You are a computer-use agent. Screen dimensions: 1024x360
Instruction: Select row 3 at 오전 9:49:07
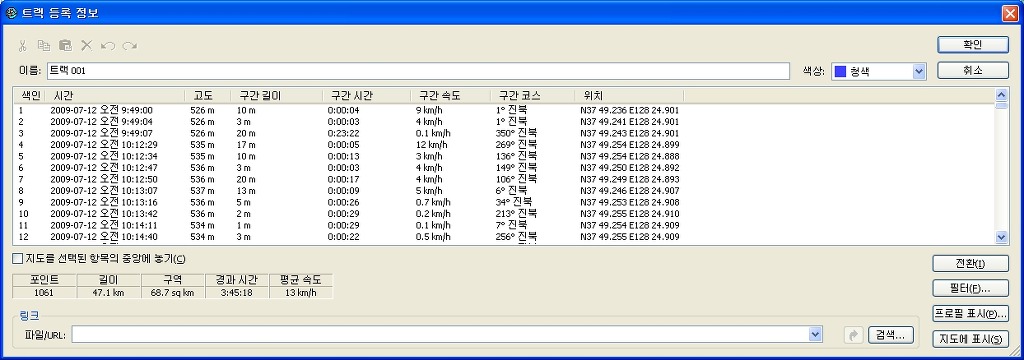click(x=504, y=133)
